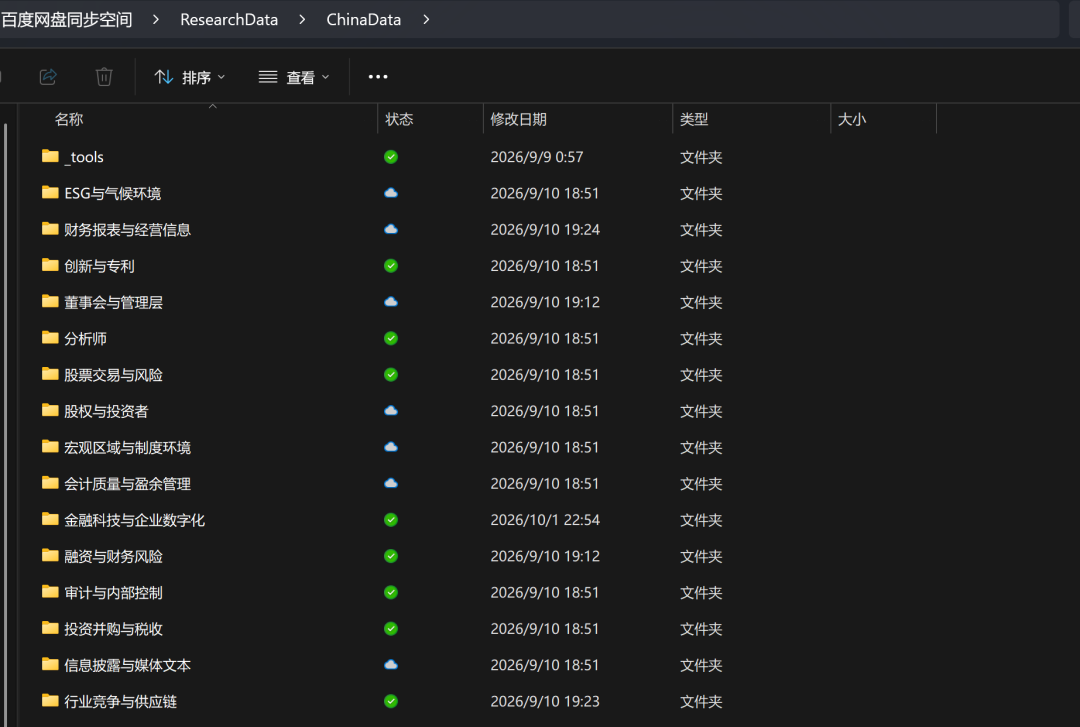Click green check status for 金融科技与企业数字化

391,520
